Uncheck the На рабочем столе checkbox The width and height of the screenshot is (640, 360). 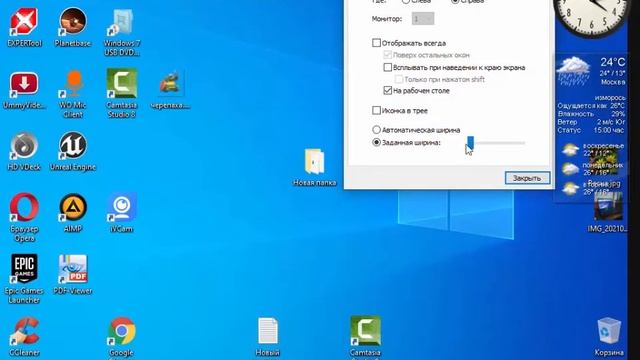(388, 91)
